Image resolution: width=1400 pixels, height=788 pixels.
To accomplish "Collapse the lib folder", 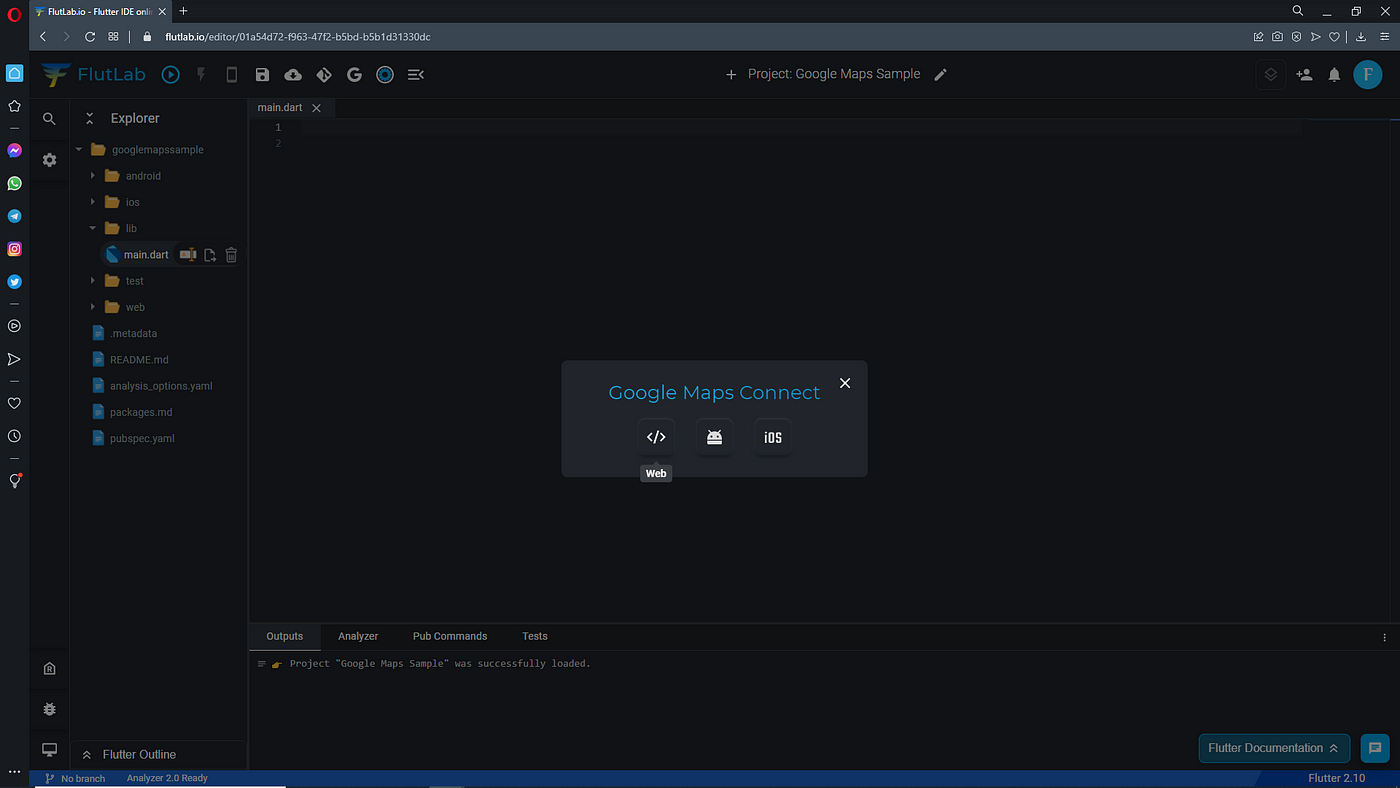I will point(93,228).
